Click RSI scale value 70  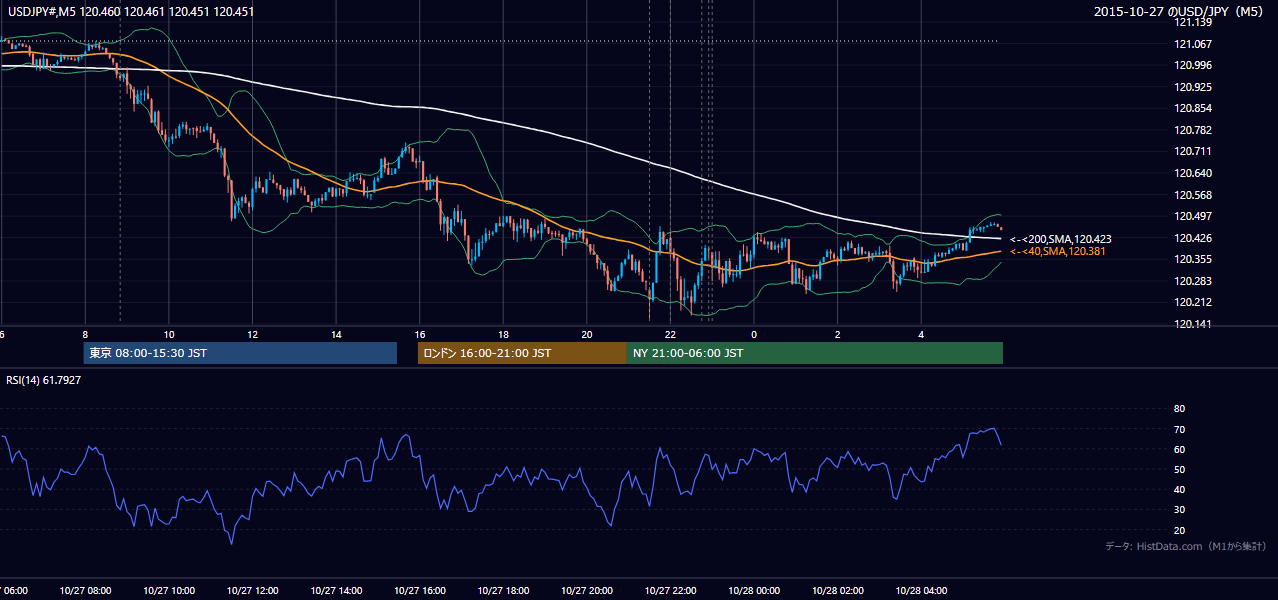(1179, 429)
